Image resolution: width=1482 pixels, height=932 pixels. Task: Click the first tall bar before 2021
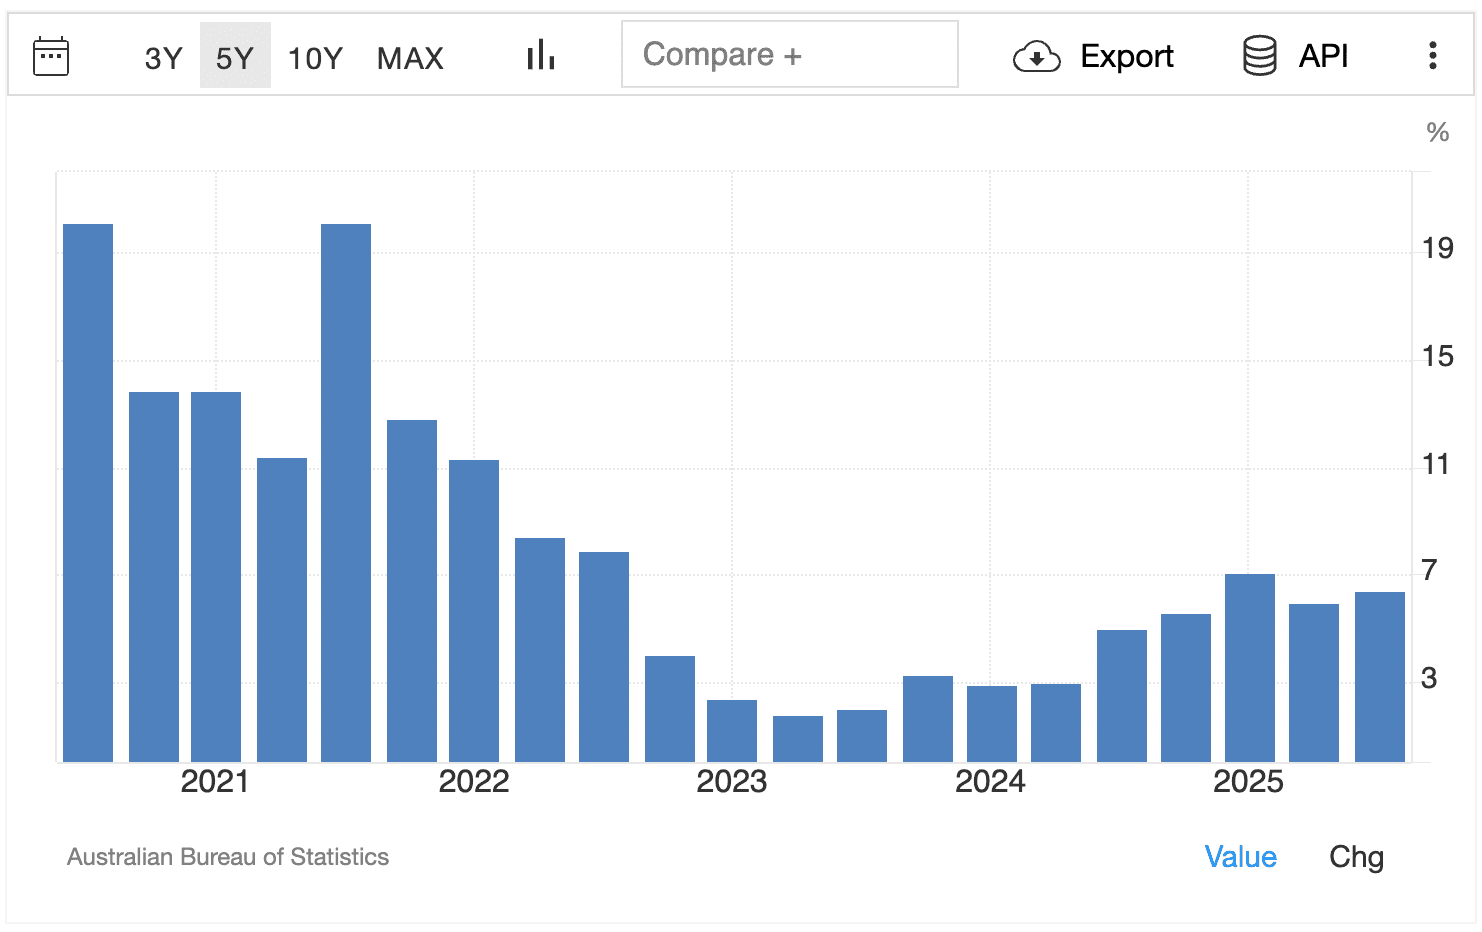coord(88,493)
